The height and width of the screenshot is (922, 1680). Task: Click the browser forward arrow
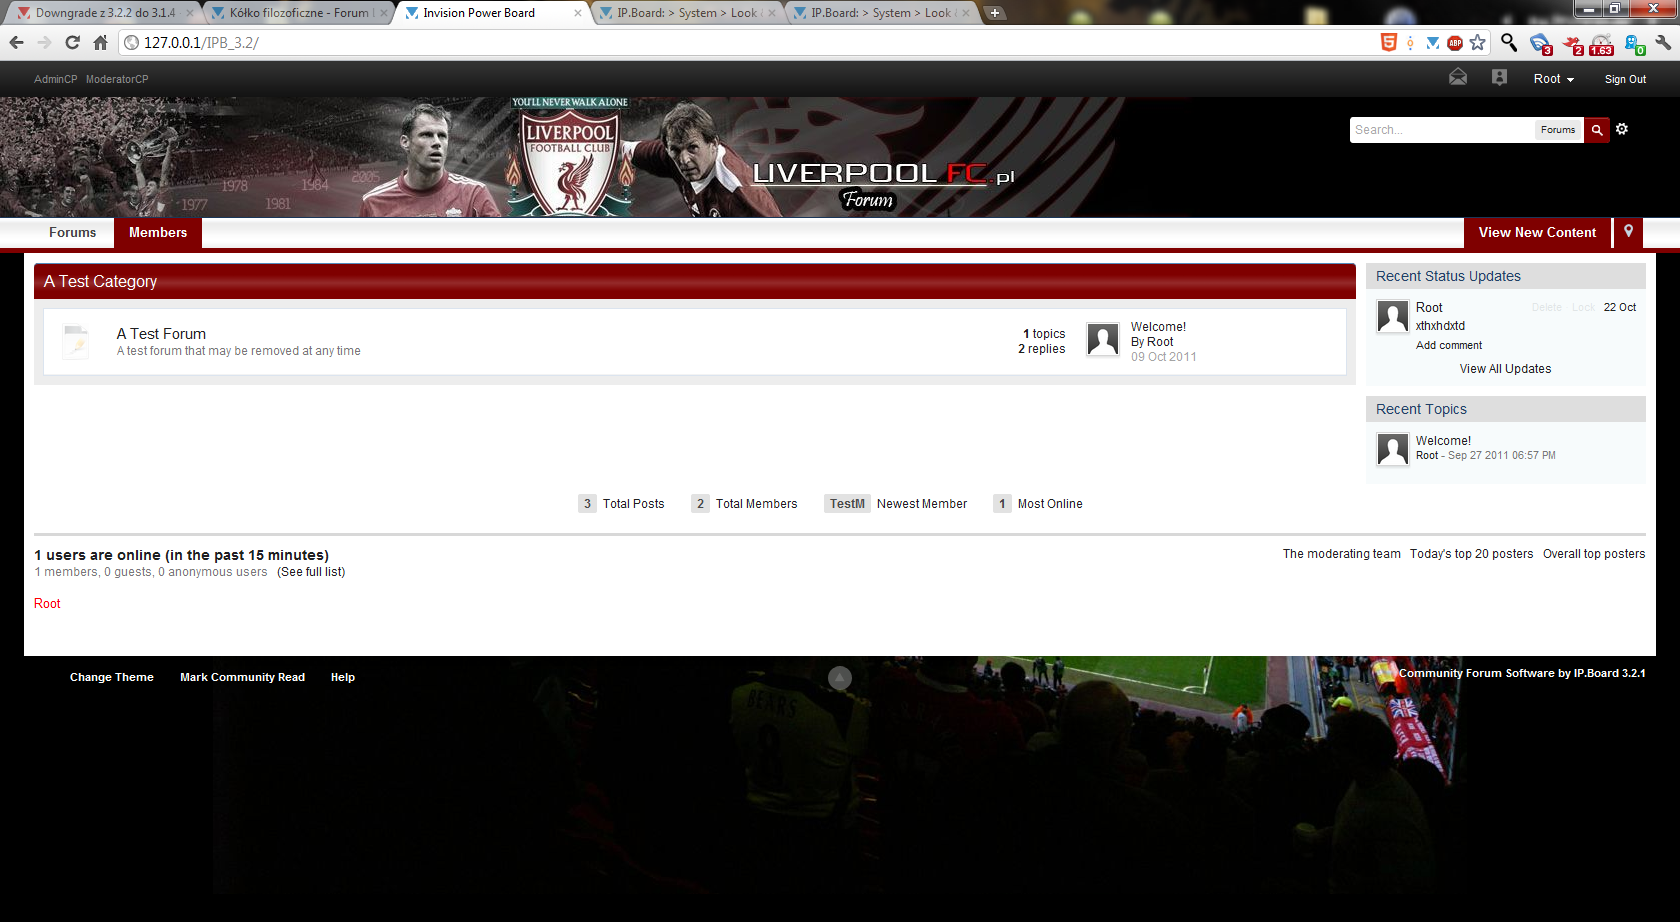pos(44,42)
